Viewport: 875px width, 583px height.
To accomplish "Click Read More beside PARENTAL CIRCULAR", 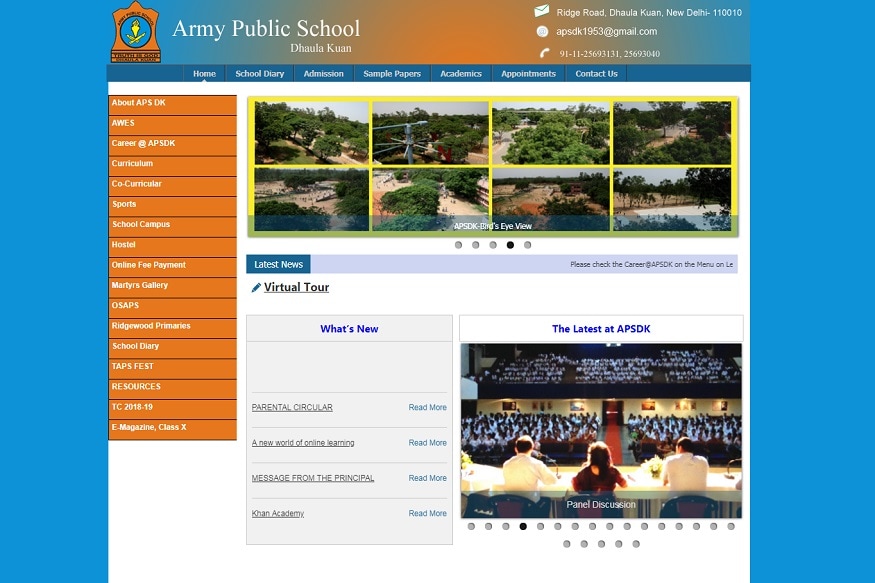I will coord(427,407).
